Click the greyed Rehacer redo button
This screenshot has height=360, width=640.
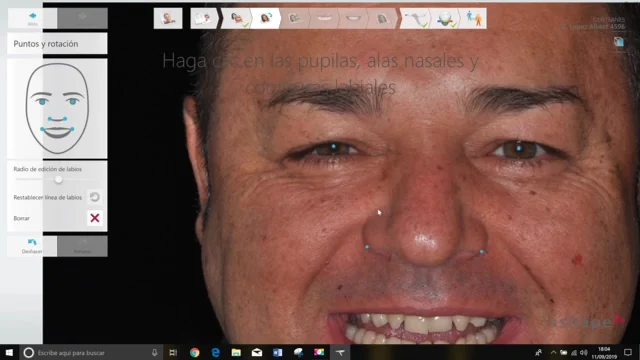coord(82,246)
